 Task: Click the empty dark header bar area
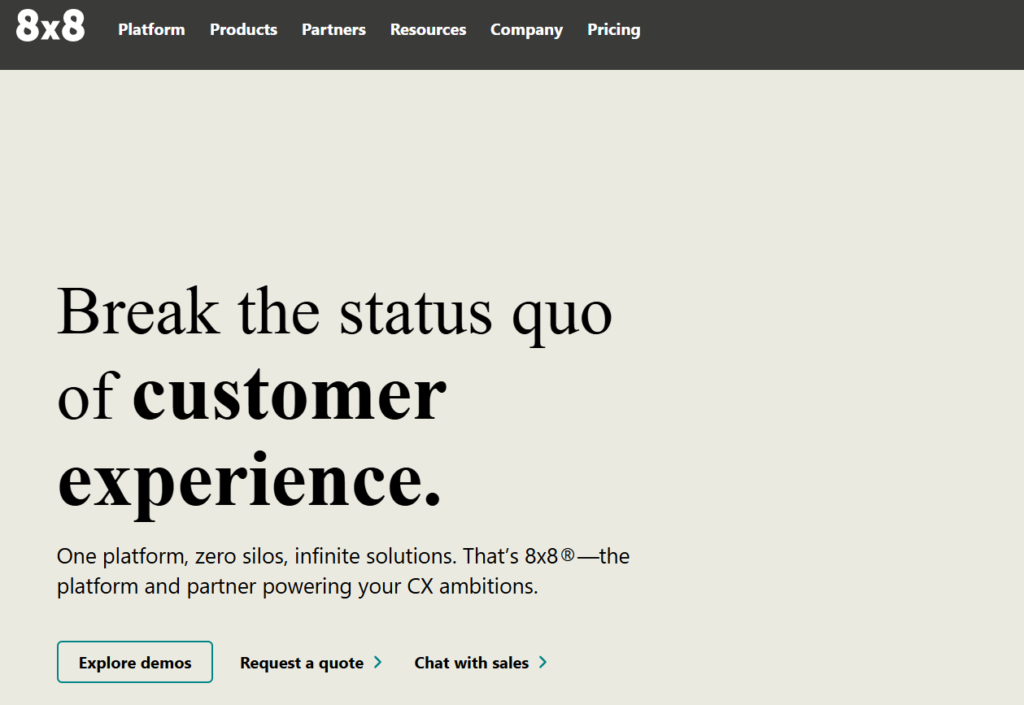coord(830,34)
